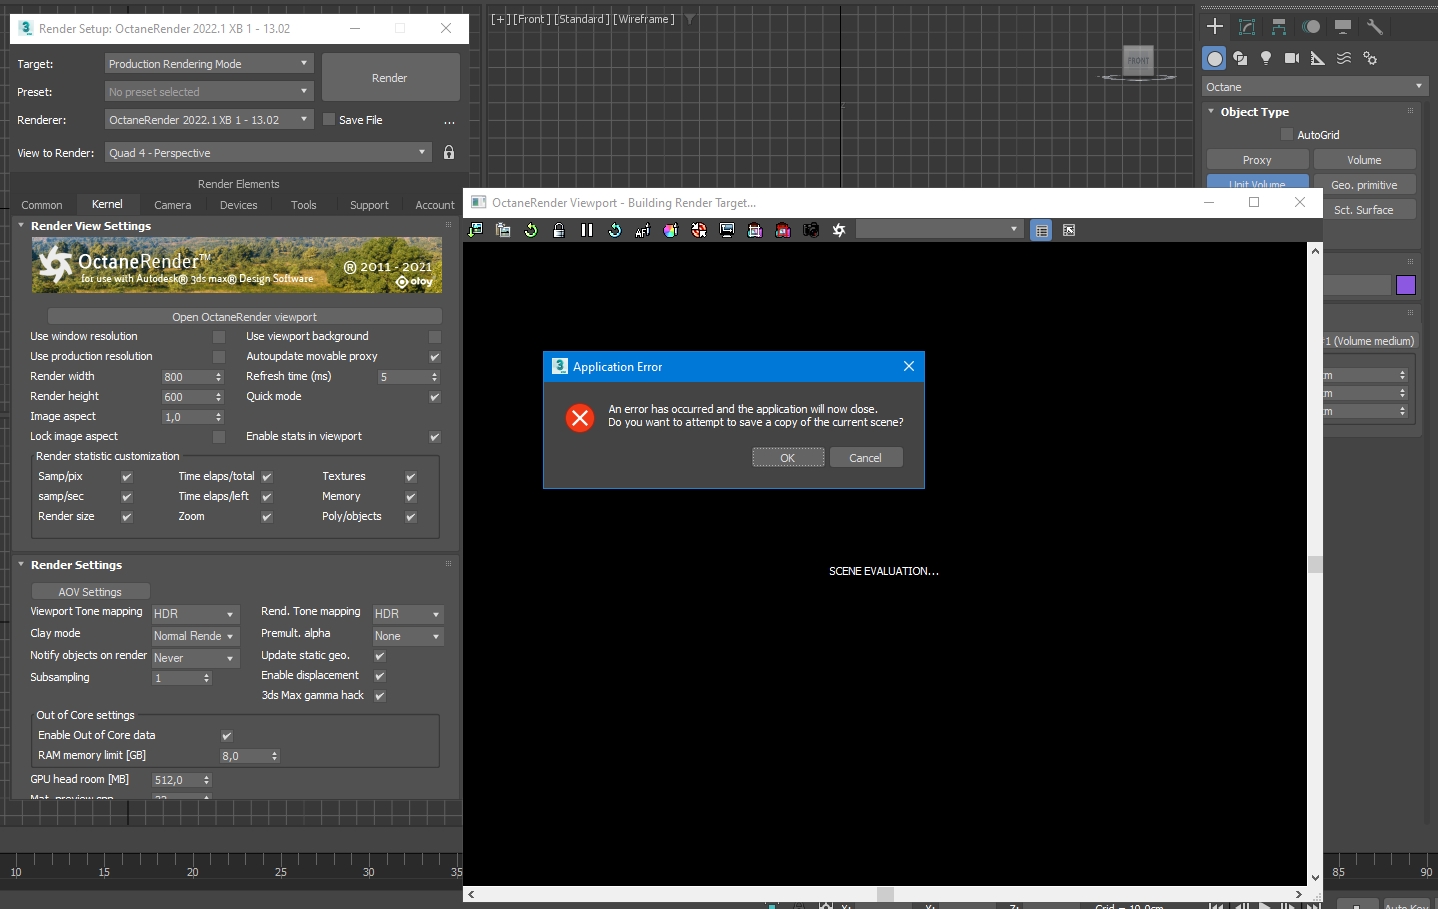This screenshot has height=909, width=1438.
Task: Click the highlighted list-view icon in Octane toolbar
Action: pos(1041,230)
